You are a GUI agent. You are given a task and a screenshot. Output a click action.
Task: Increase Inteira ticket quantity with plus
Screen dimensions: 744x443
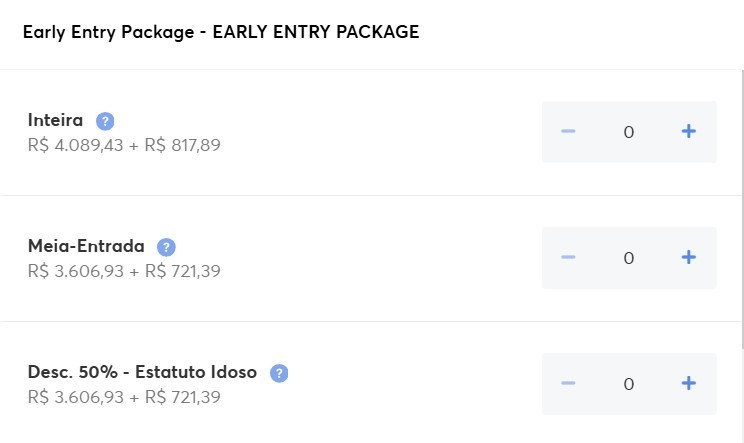pyautogui.click(x=688, y=131)
